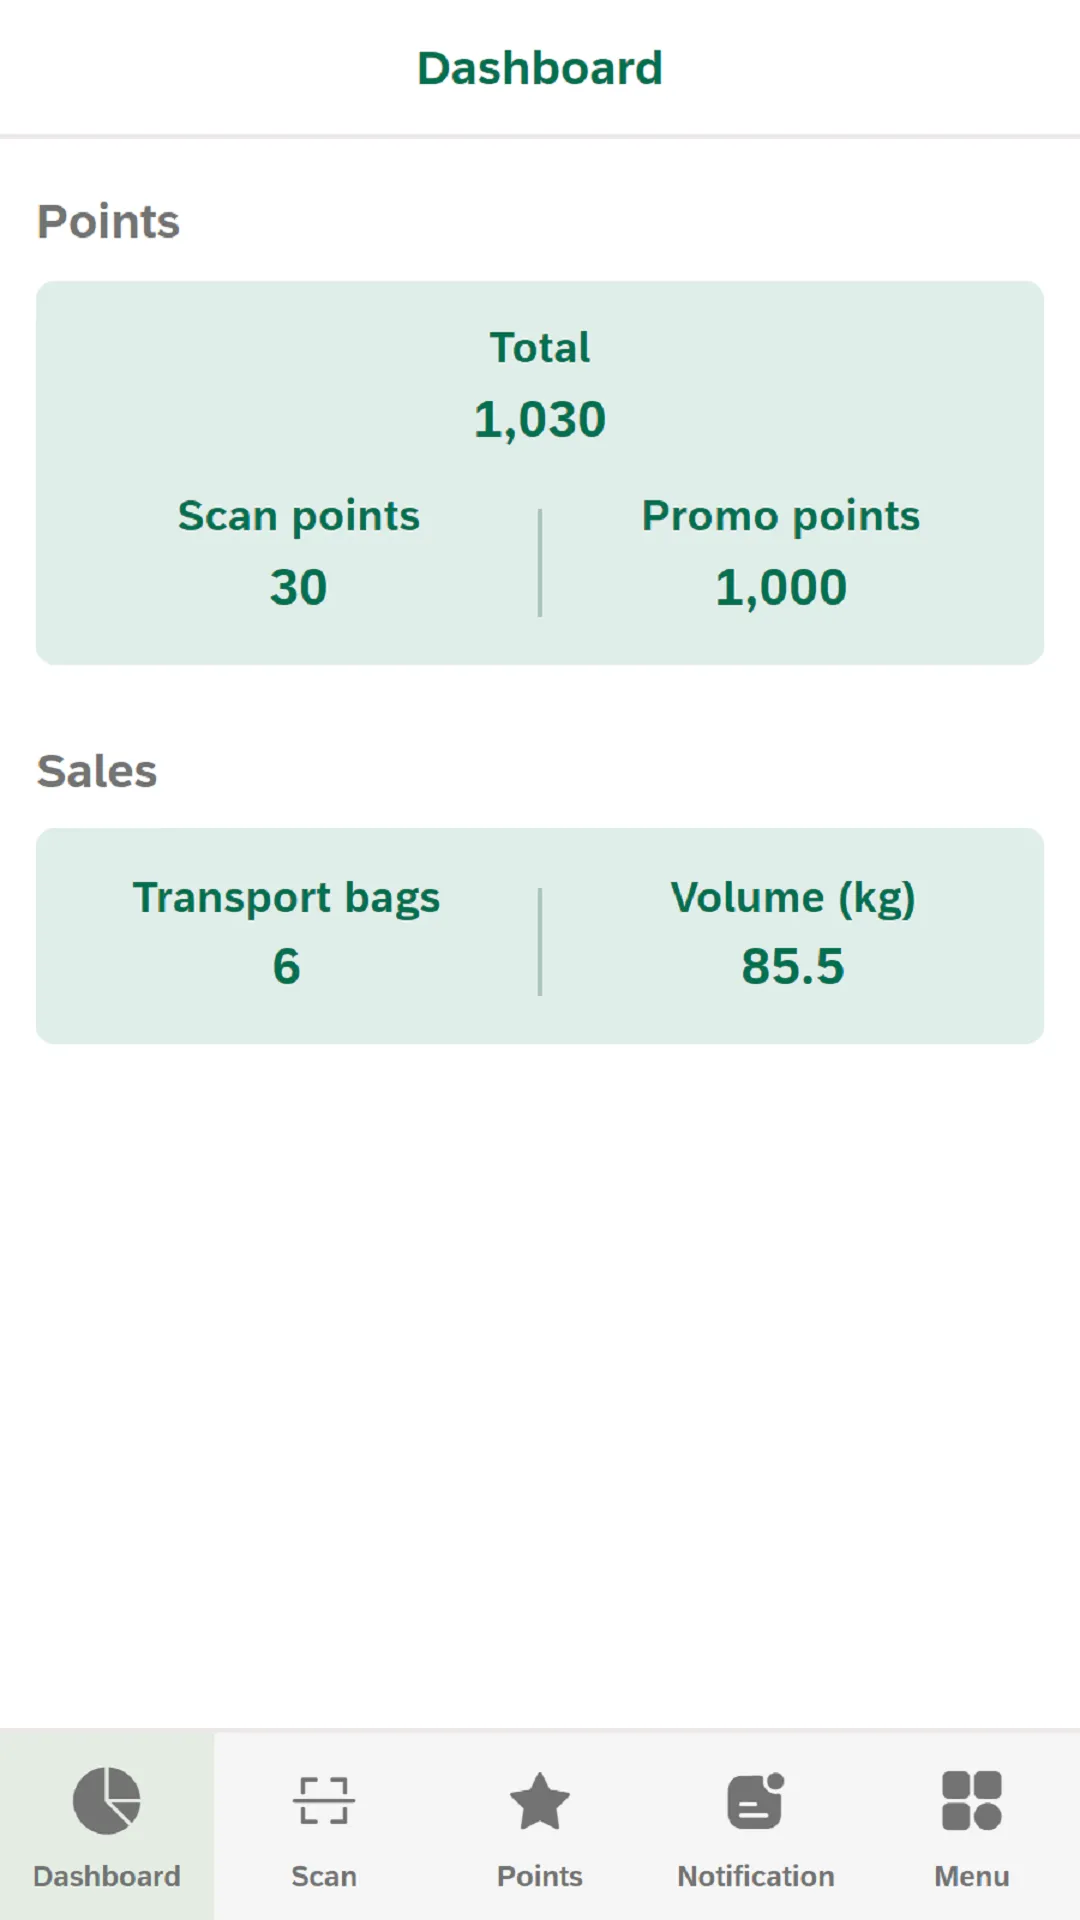Switch to the Points tab label
Screen dimensions: 1080x1920
(540, 1876)
